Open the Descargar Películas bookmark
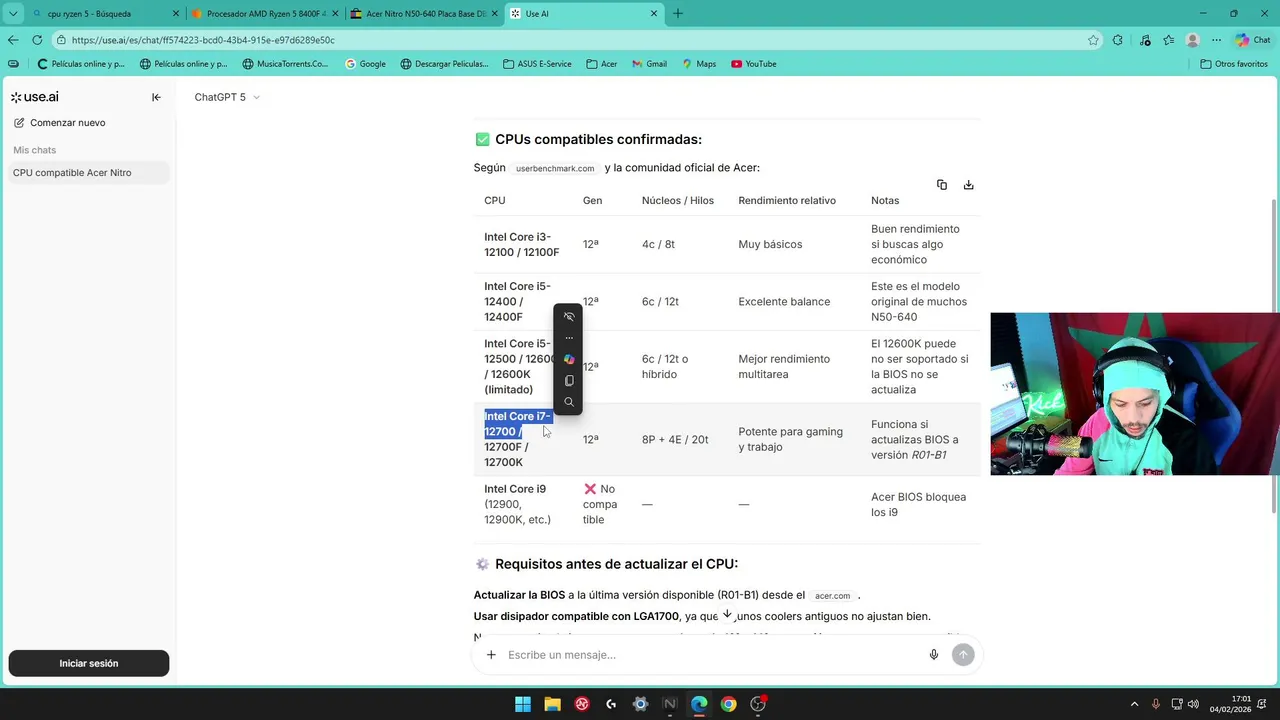The width and height of the screenshot is (1280, 720). (444, 64)
